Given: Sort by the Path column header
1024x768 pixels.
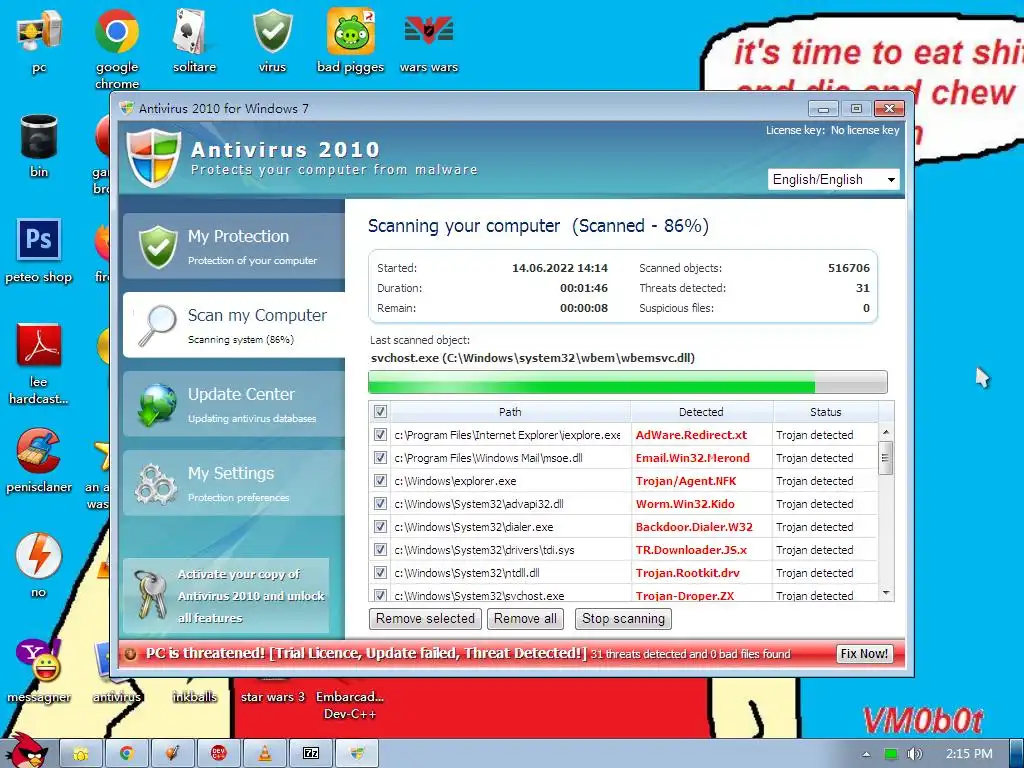Looking at the screenshot, I should point(510,411).
